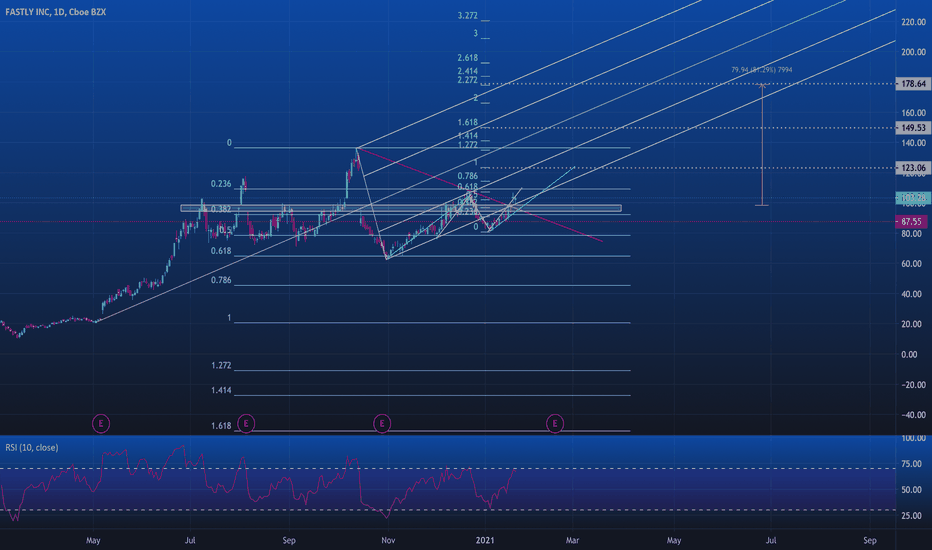This screenshot has height=550, width=932.
Task: Select the 2.414 Fibonacci extension label
Action: pyautogui.click(x=467, y=71)
